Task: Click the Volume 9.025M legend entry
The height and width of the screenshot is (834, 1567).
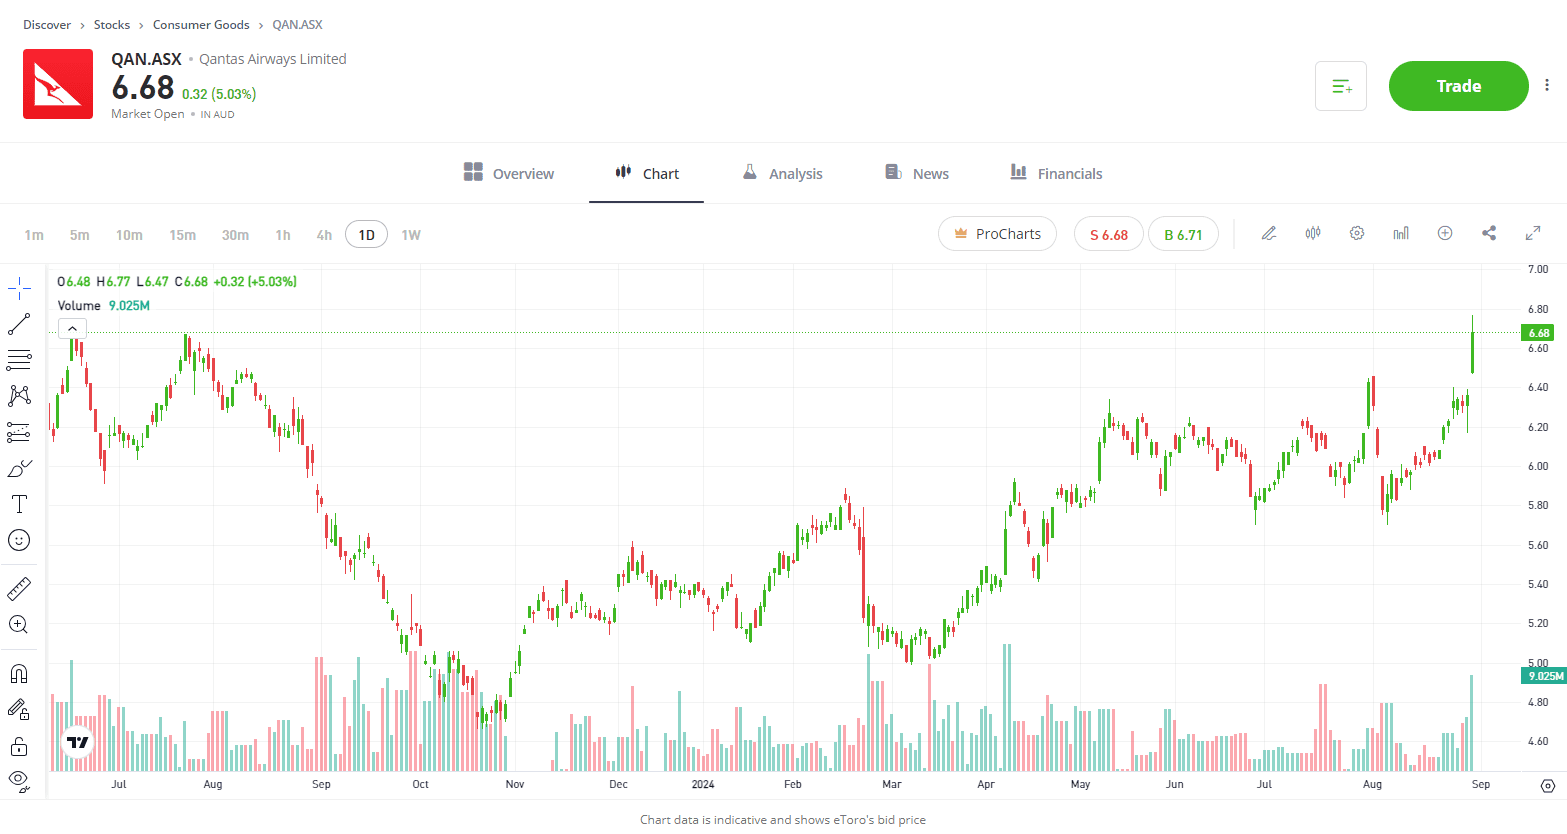Action: pyautogui.click(x=104, y=305)
